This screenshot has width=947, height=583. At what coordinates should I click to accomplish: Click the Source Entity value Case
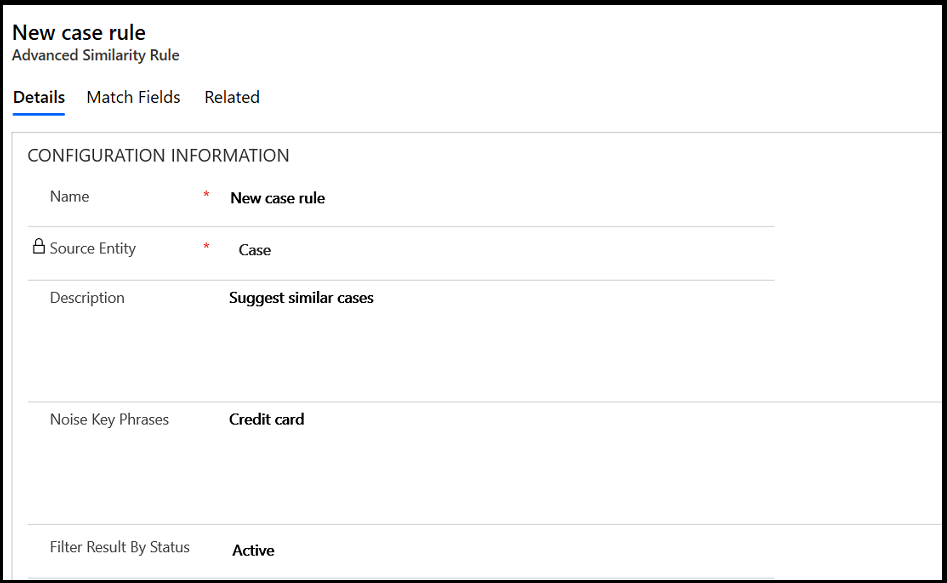[255, 250]
